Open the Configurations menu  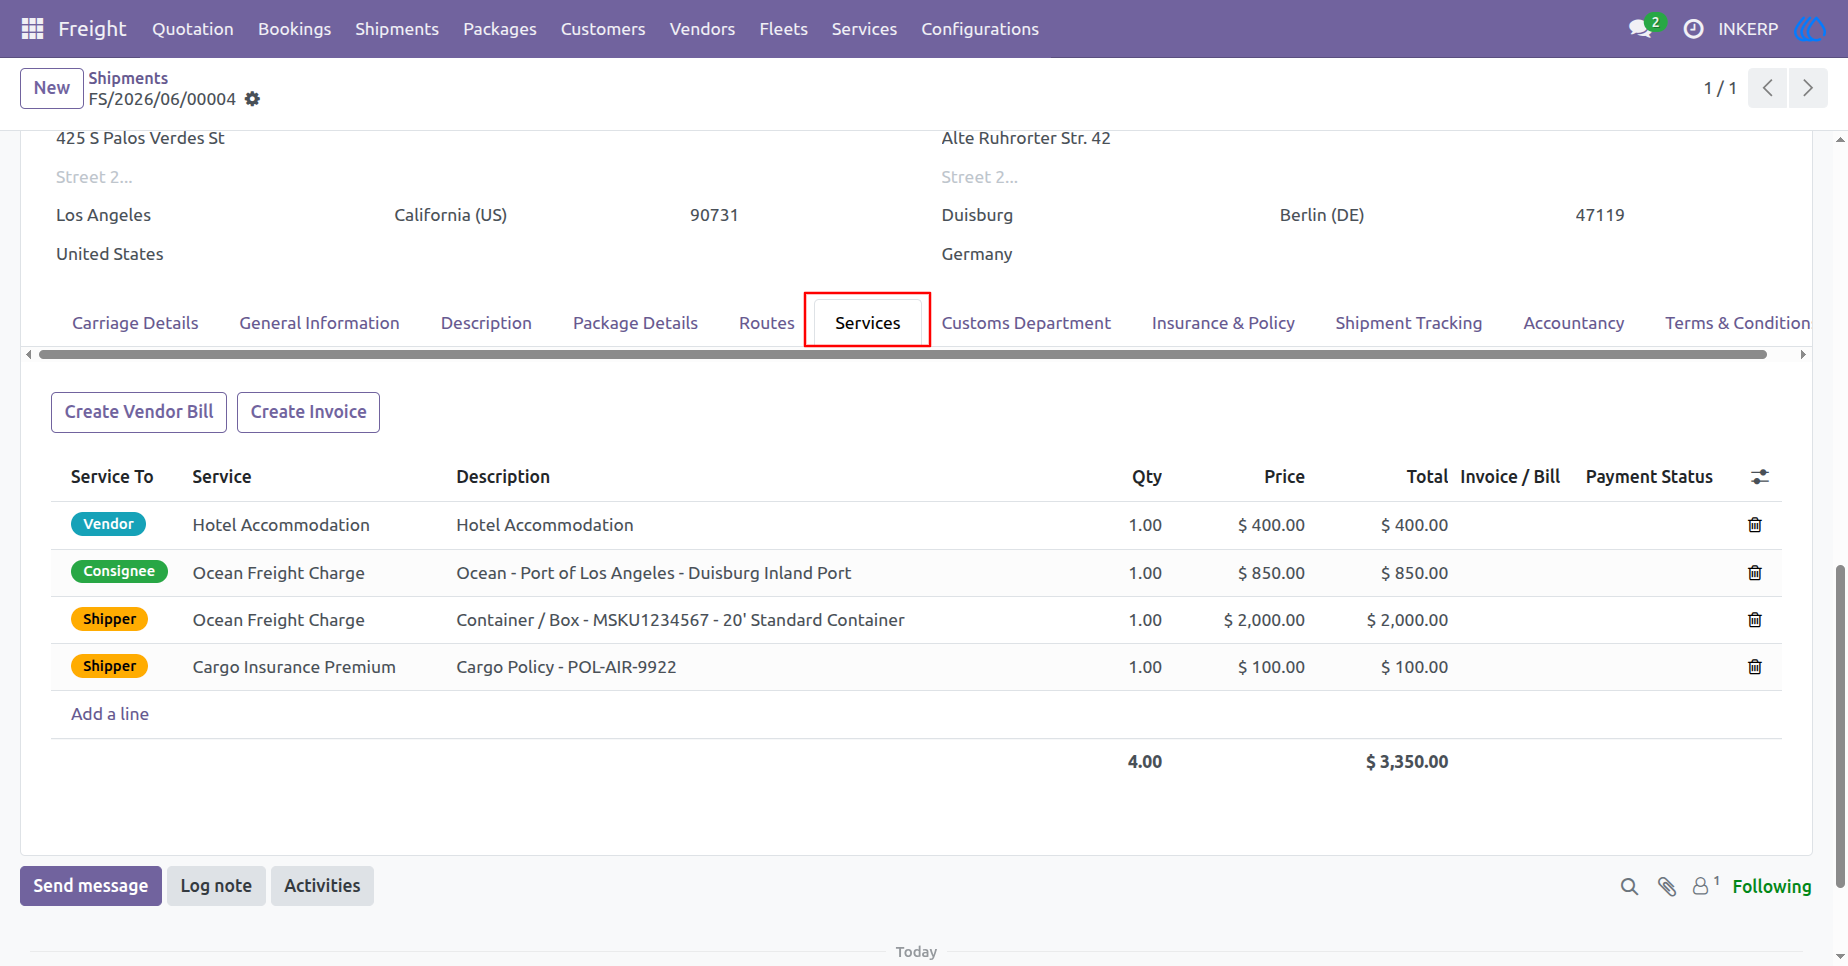pos(980,29)
